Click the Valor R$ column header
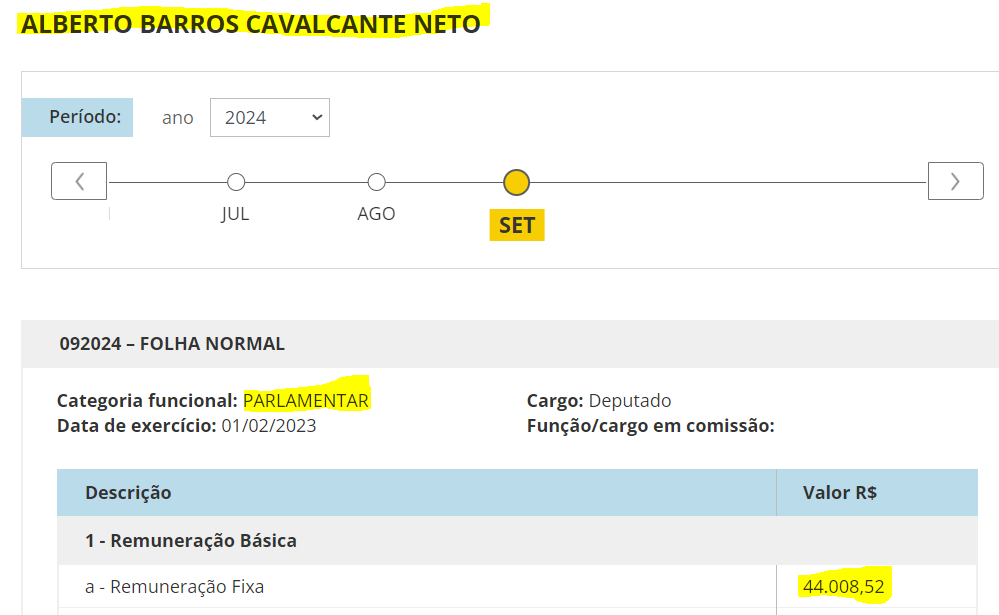 pyautogui.click(x=840, y=492)
